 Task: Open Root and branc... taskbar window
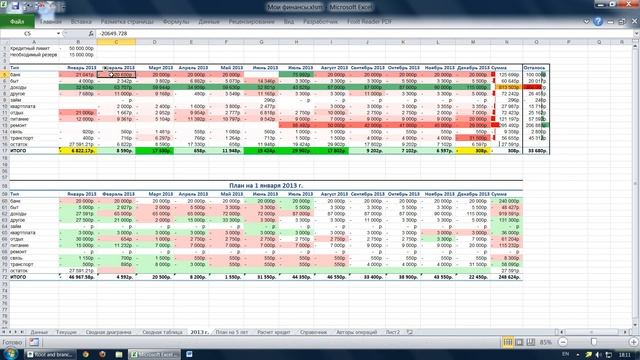[51, 354]
